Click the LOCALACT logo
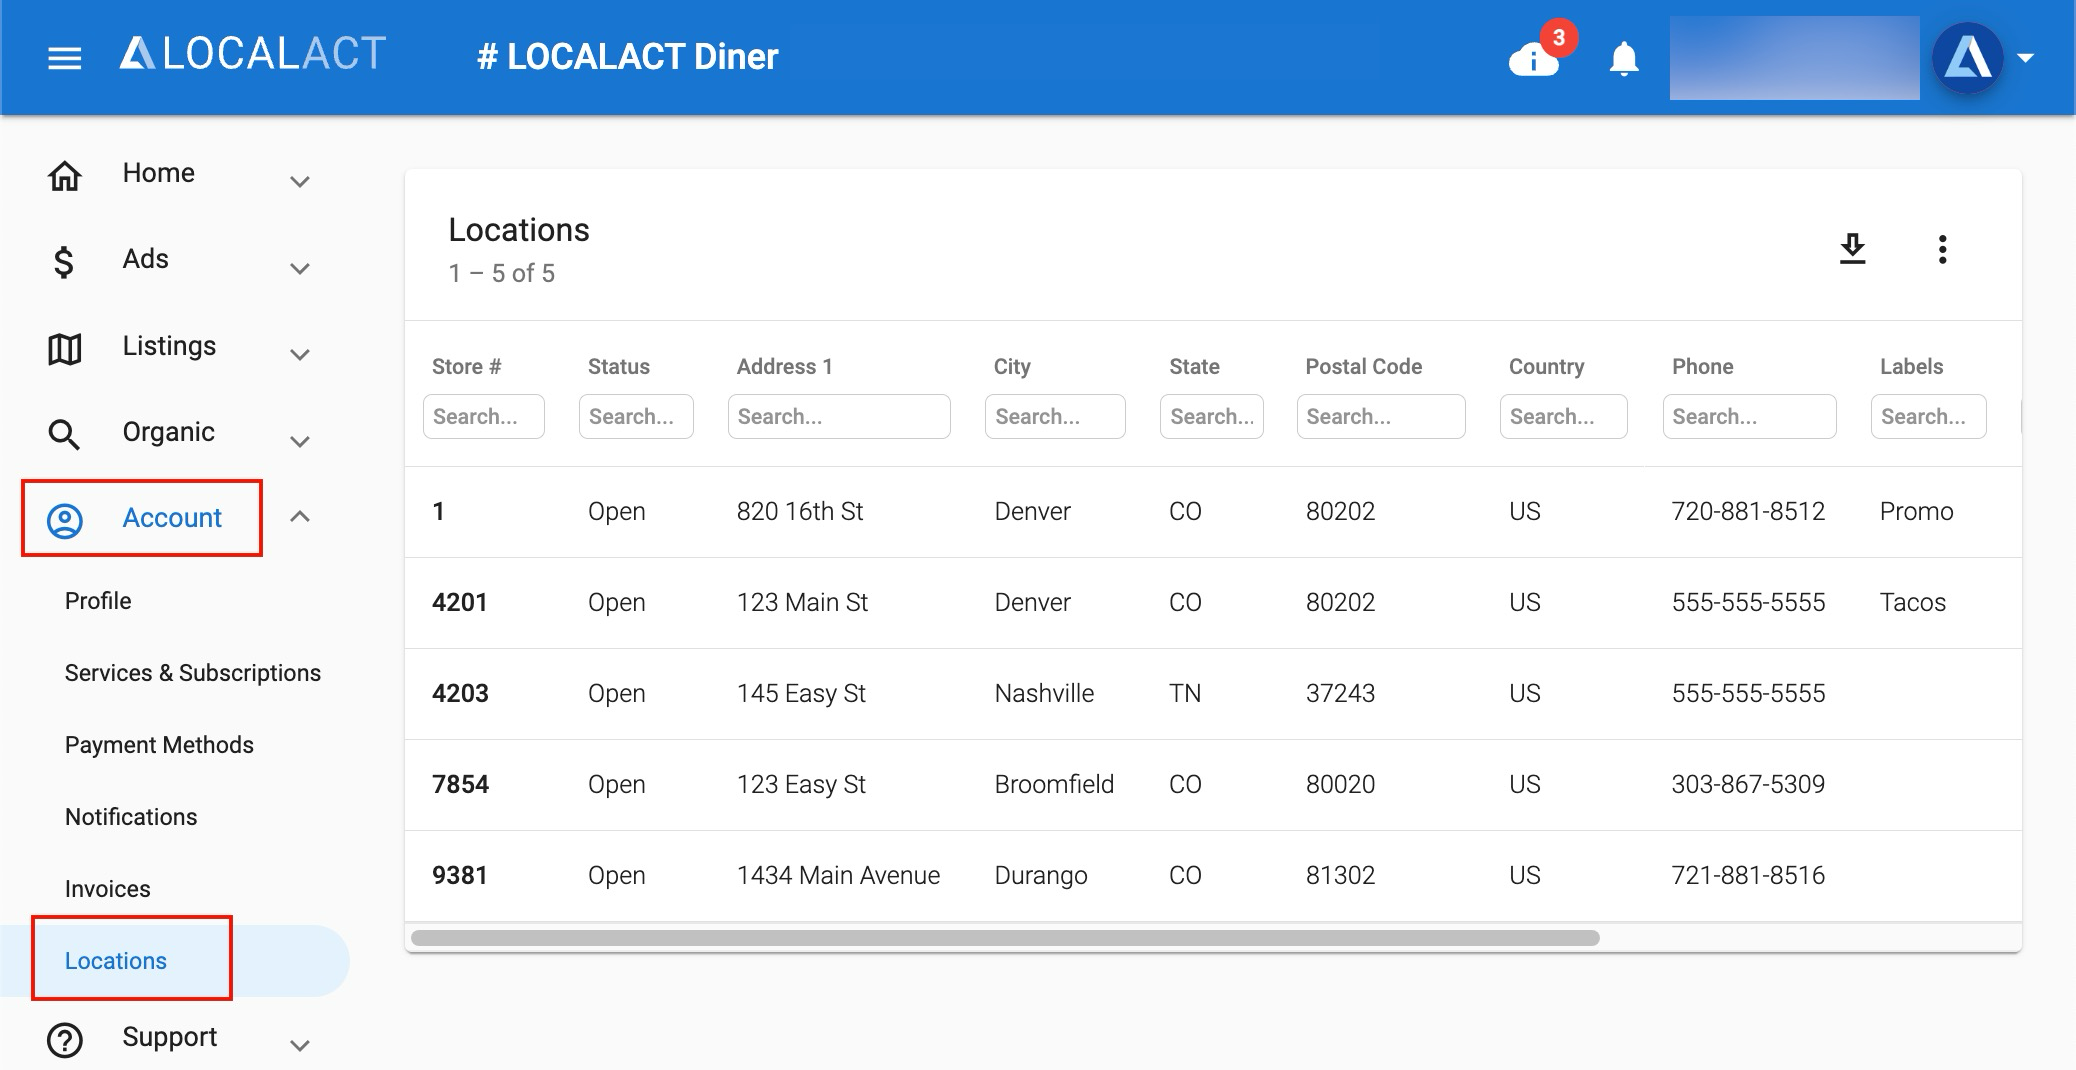The image size is (2076, 1070). 253,54
